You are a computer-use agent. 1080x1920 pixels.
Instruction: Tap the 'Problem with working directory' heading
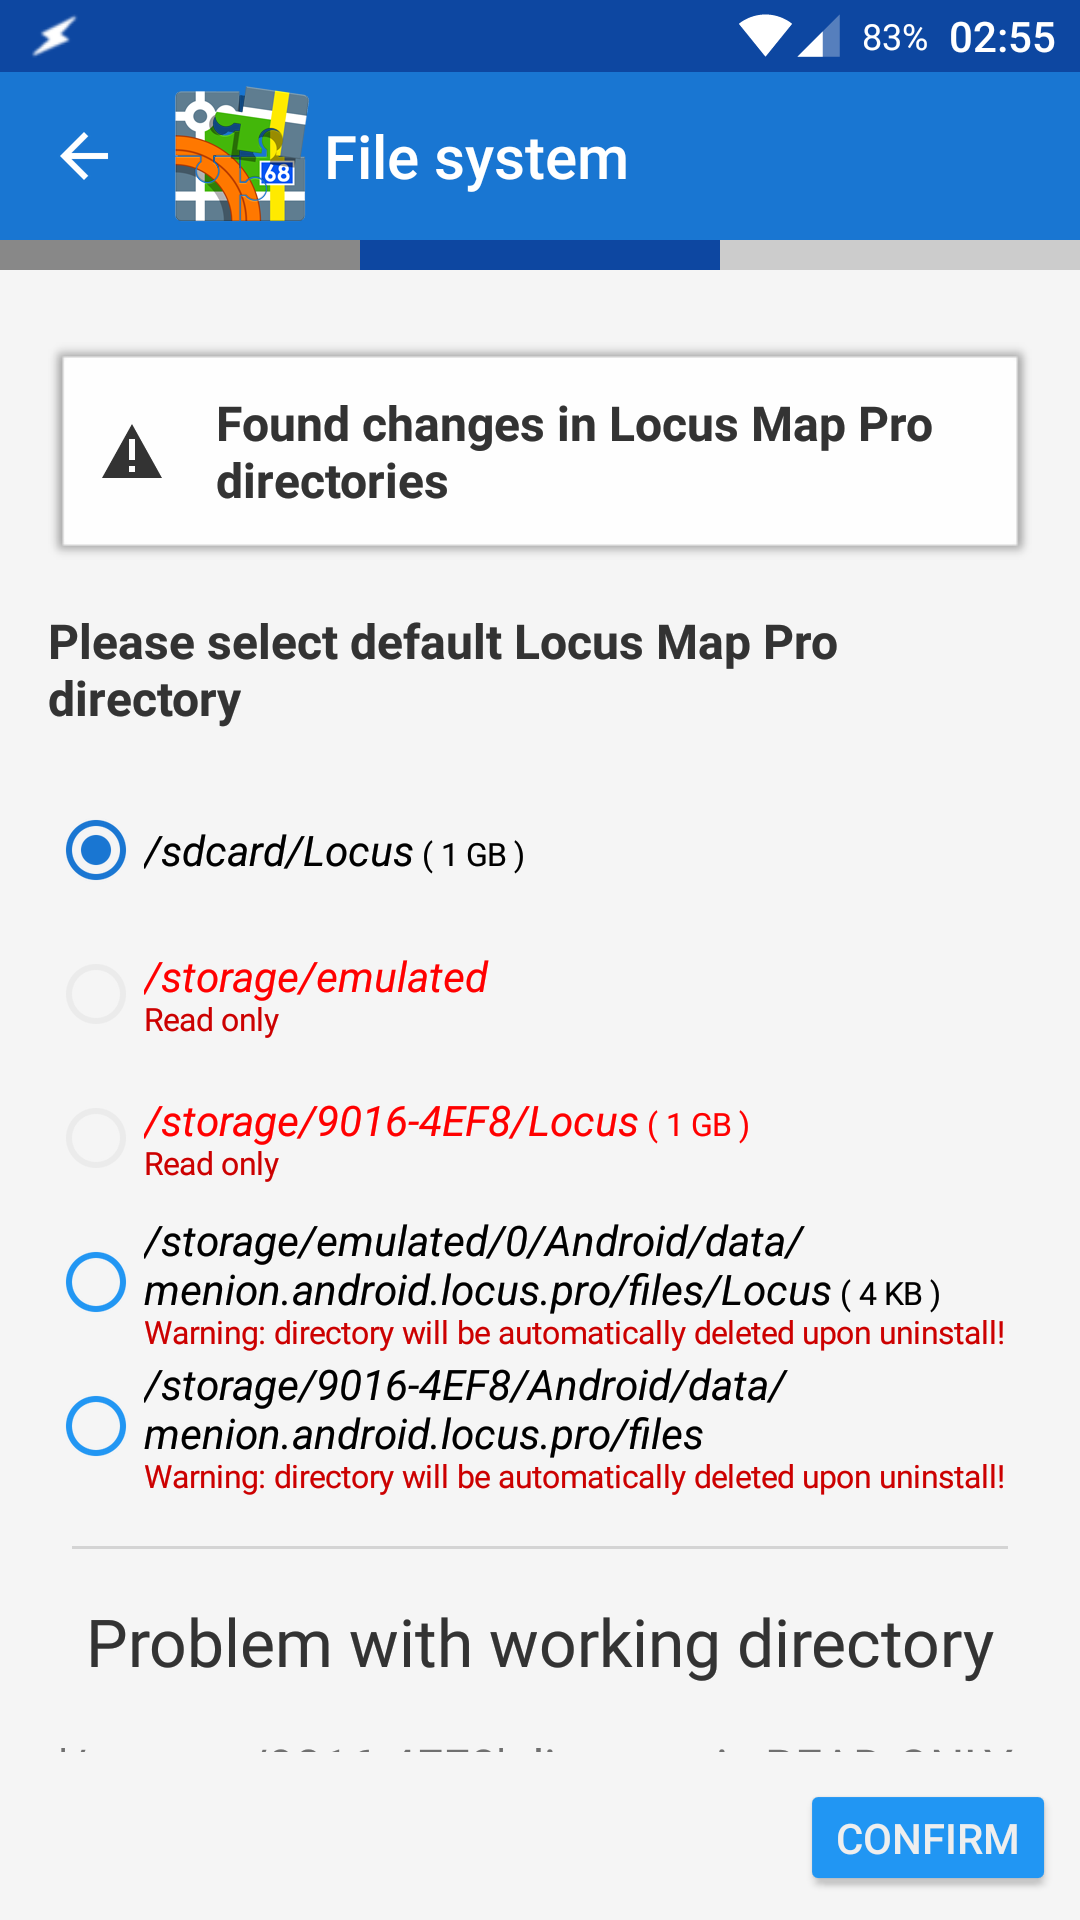[540, 1645]
